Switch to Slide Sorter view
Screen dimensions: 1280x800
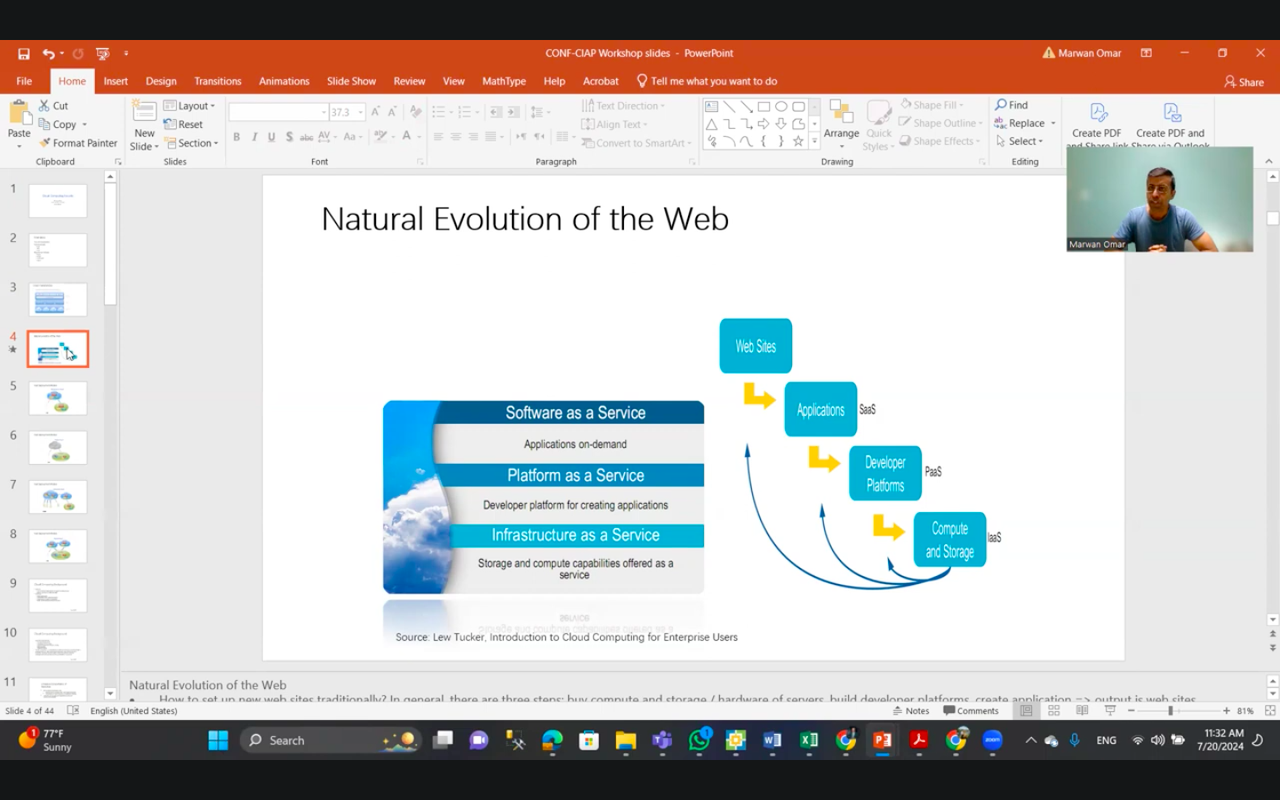(1054, 711)
